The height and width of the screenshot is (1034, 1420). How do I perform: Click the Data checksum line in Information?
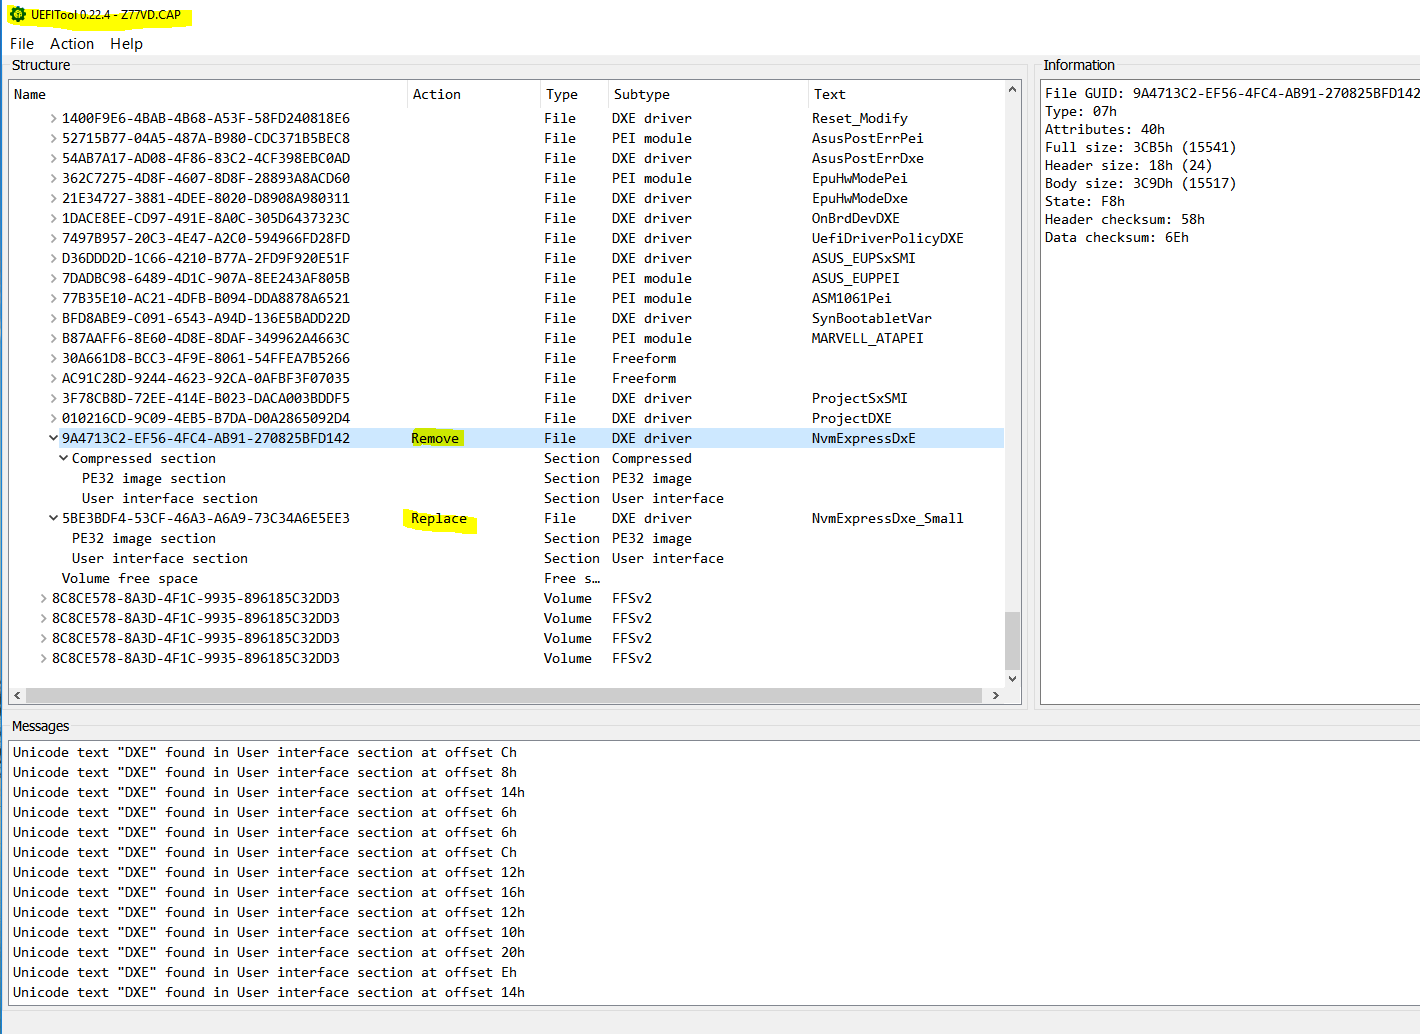[1117, 237]
